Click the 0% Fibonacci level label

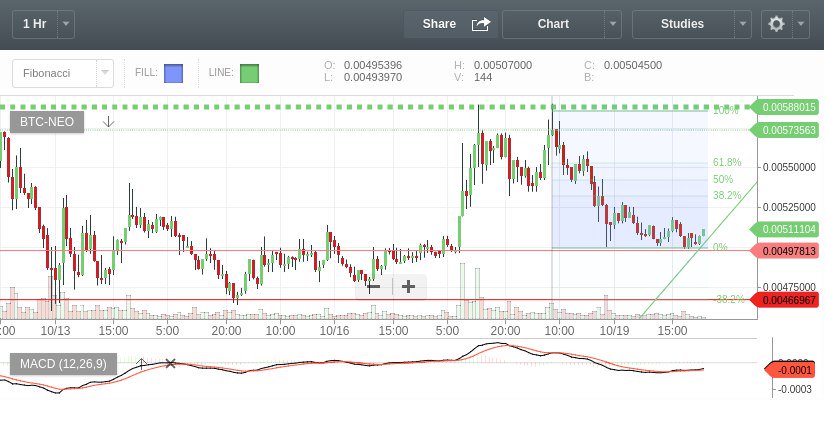click(x=720, y=247)
